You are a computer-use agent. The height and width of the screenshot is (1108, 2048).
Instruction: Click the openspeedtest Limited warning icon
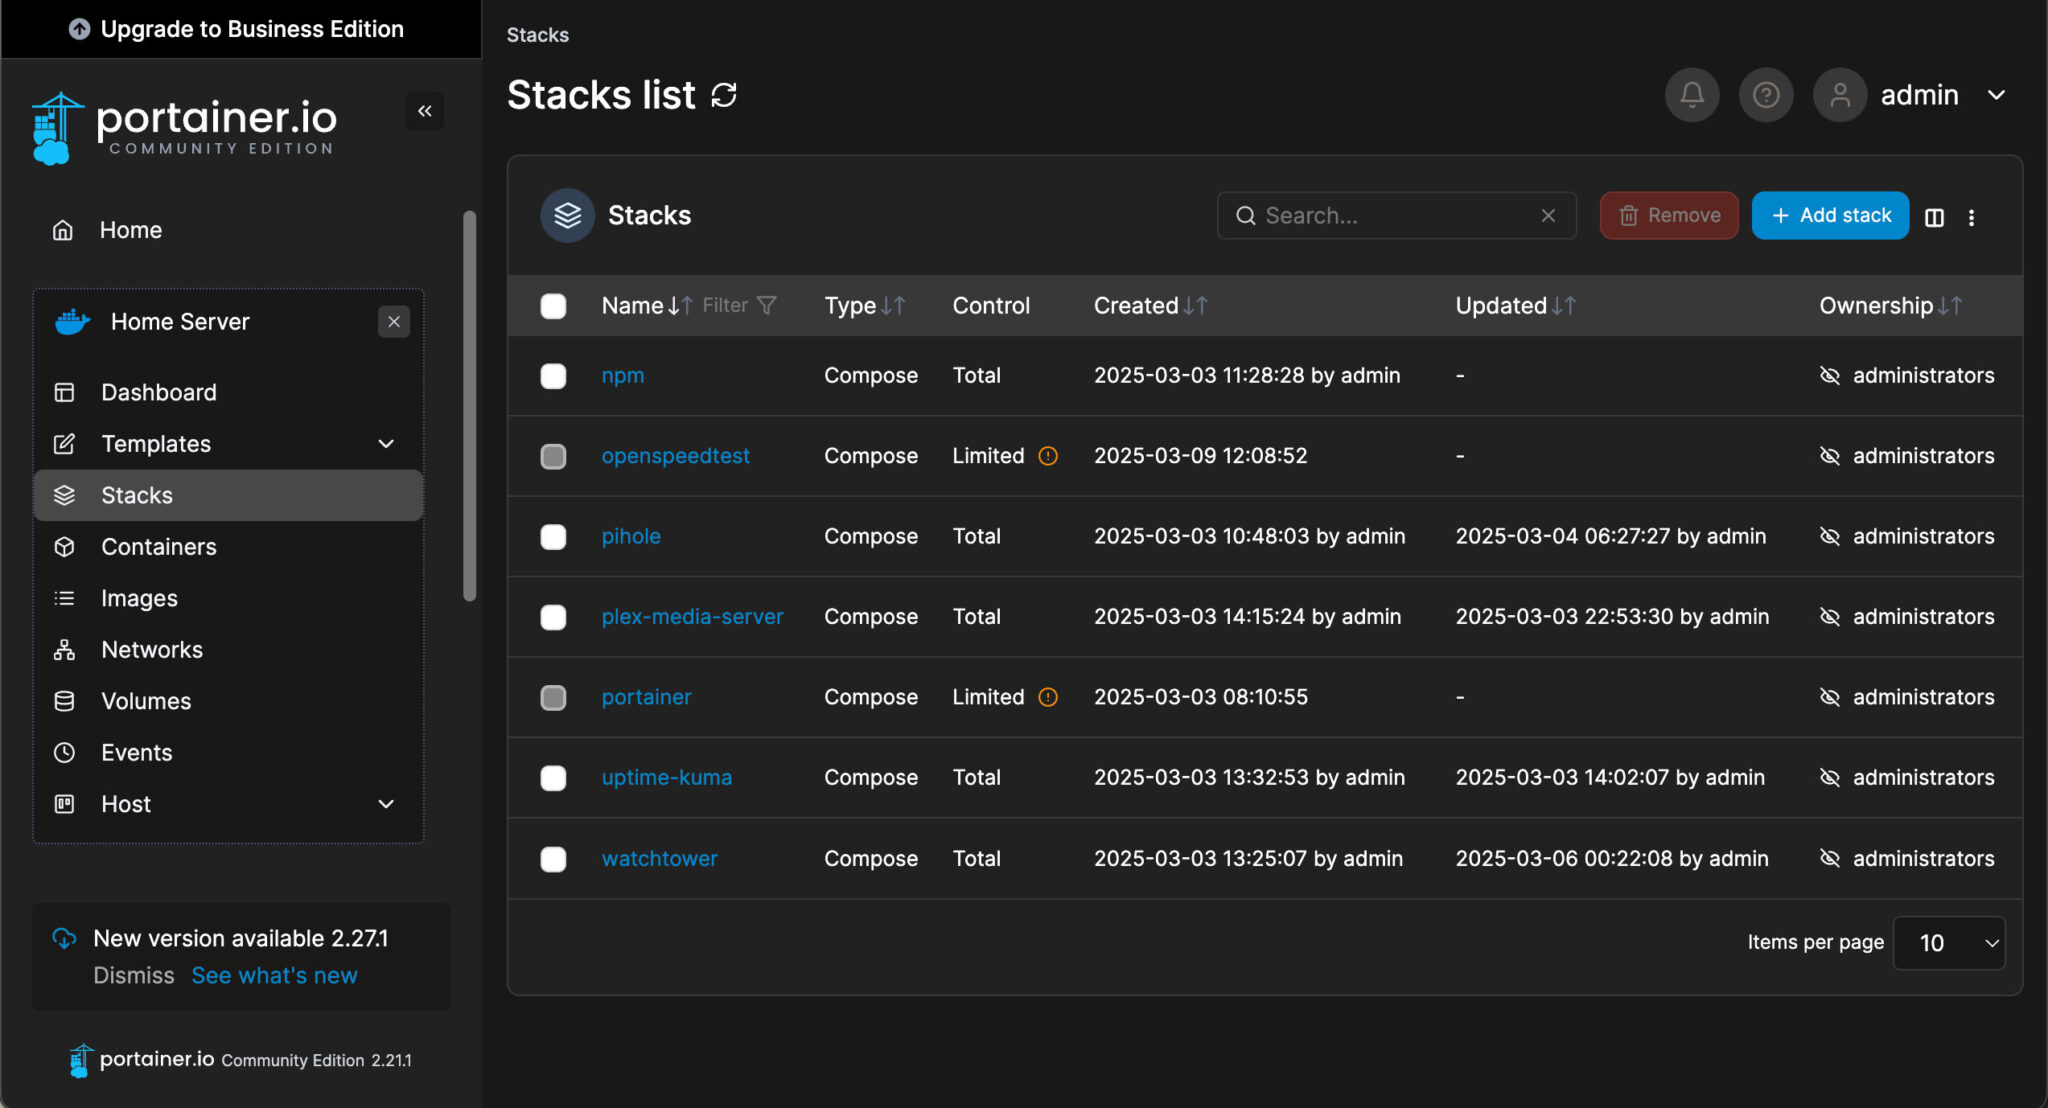point(1047,456)
